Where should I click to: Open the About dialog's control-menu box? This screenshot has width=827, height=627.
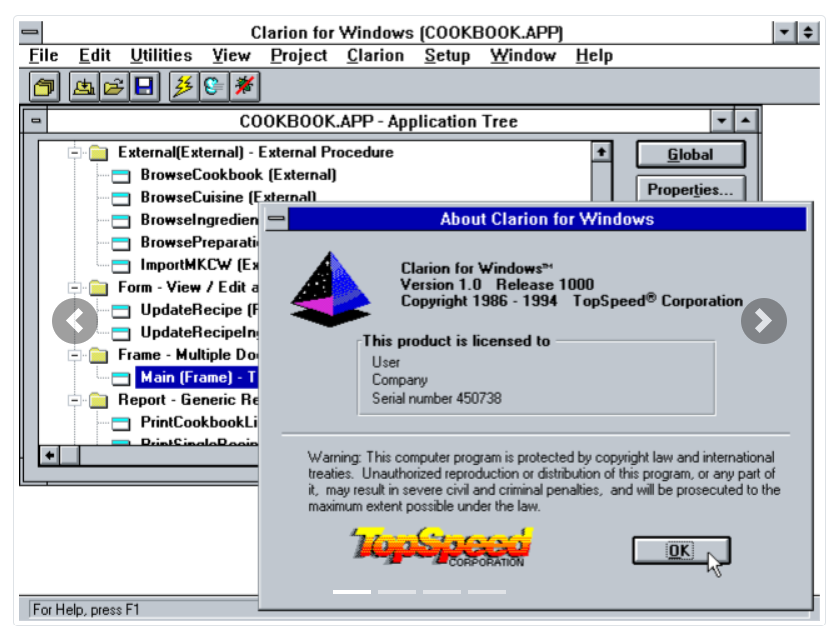(x=276, y=219)
